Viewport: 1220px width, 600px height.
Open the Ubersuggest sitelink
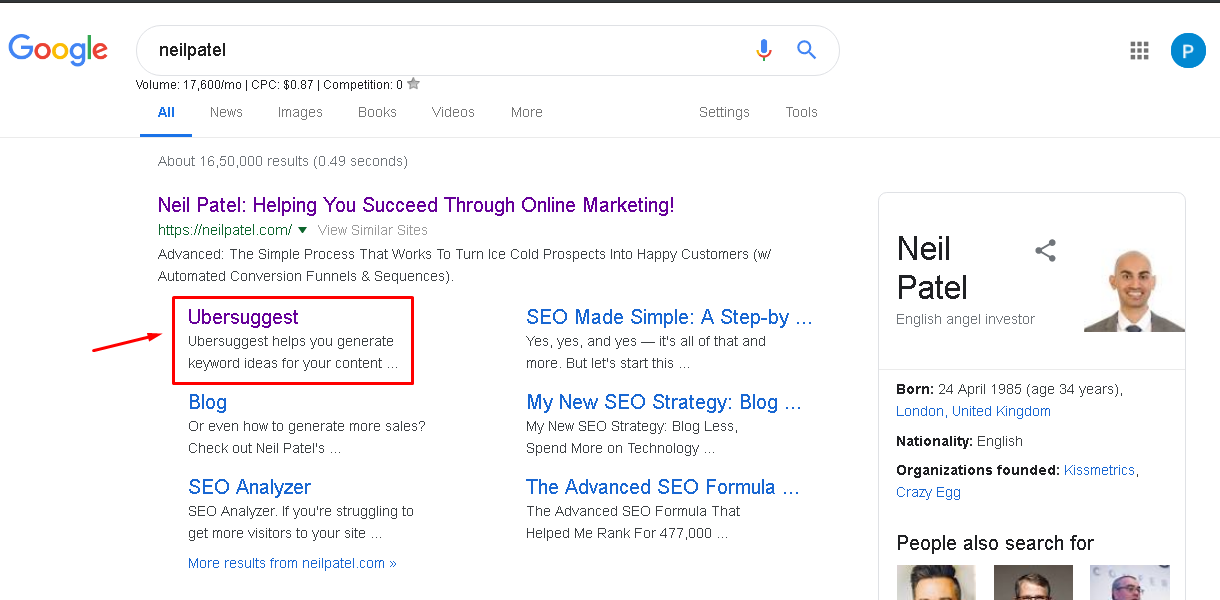click(243, 317)
